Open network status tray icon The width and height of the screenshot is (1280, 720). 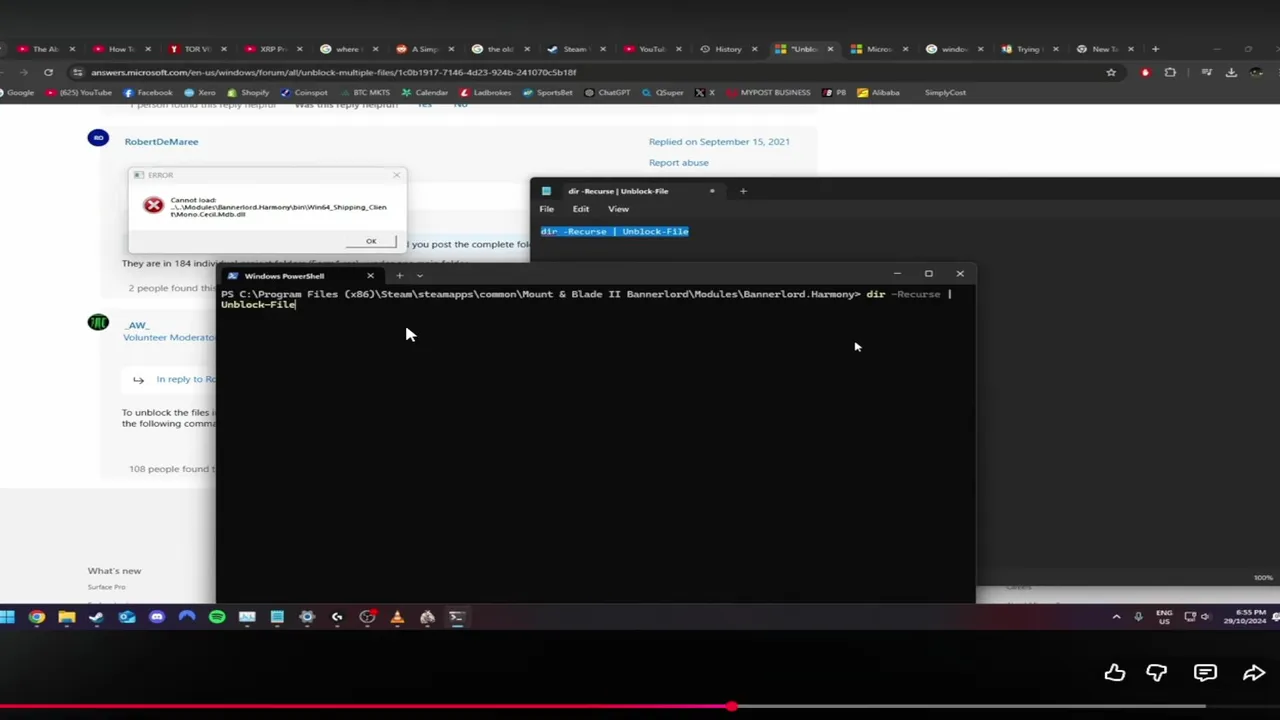(1190, 617)
